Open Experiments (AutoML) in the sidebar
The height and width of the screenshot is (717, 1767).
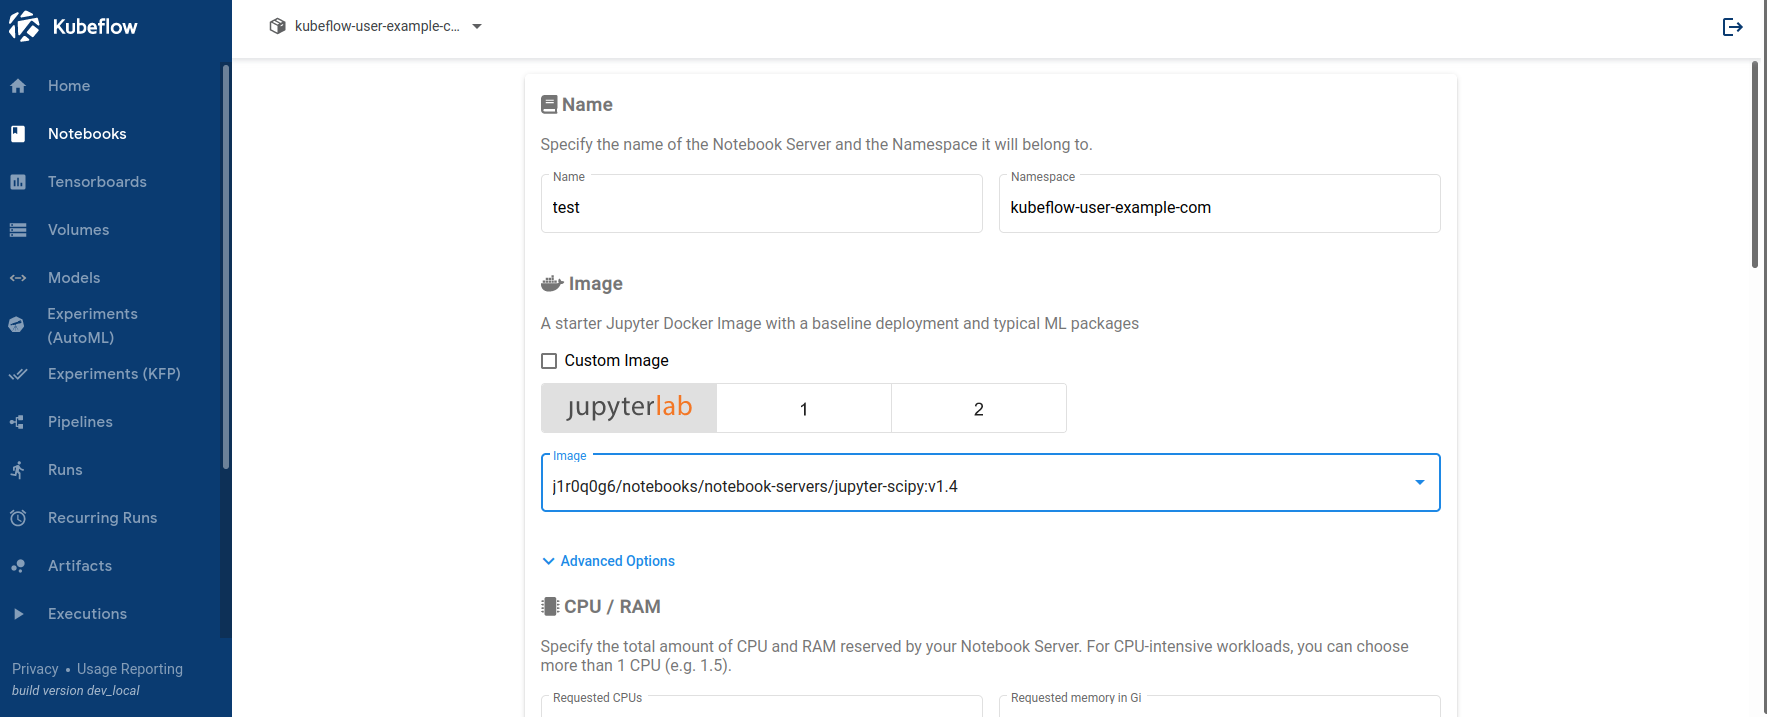92,326
